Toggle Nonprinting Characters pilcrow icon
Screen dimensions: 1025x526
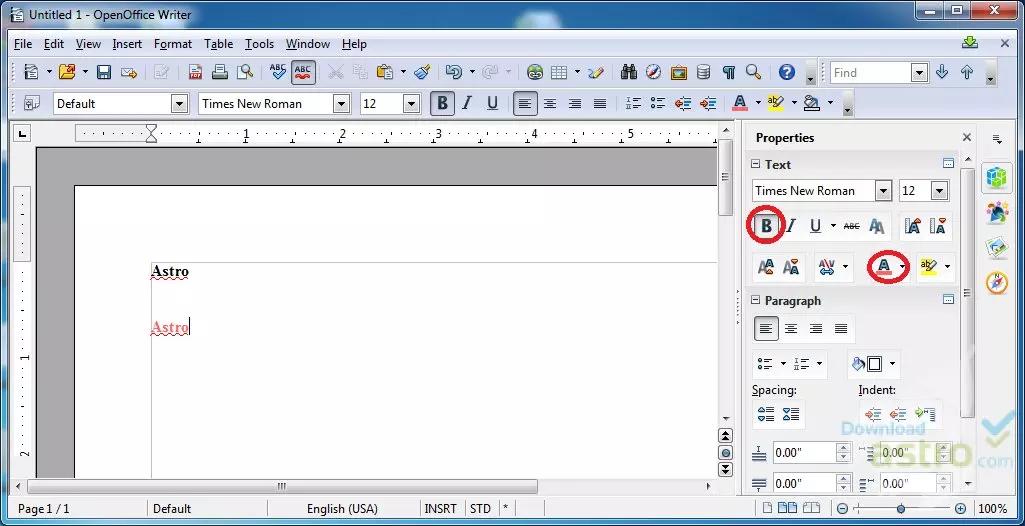tap(728, 72)
